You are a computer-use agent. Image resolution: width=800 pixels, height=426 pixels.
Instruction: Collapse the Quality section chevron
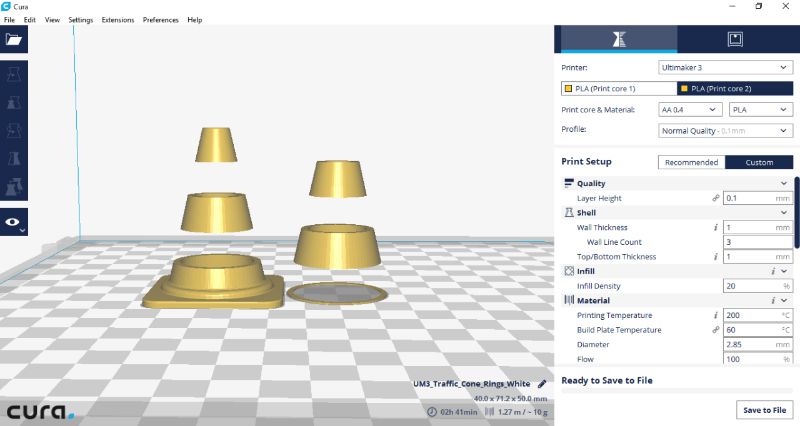[784, 184]
